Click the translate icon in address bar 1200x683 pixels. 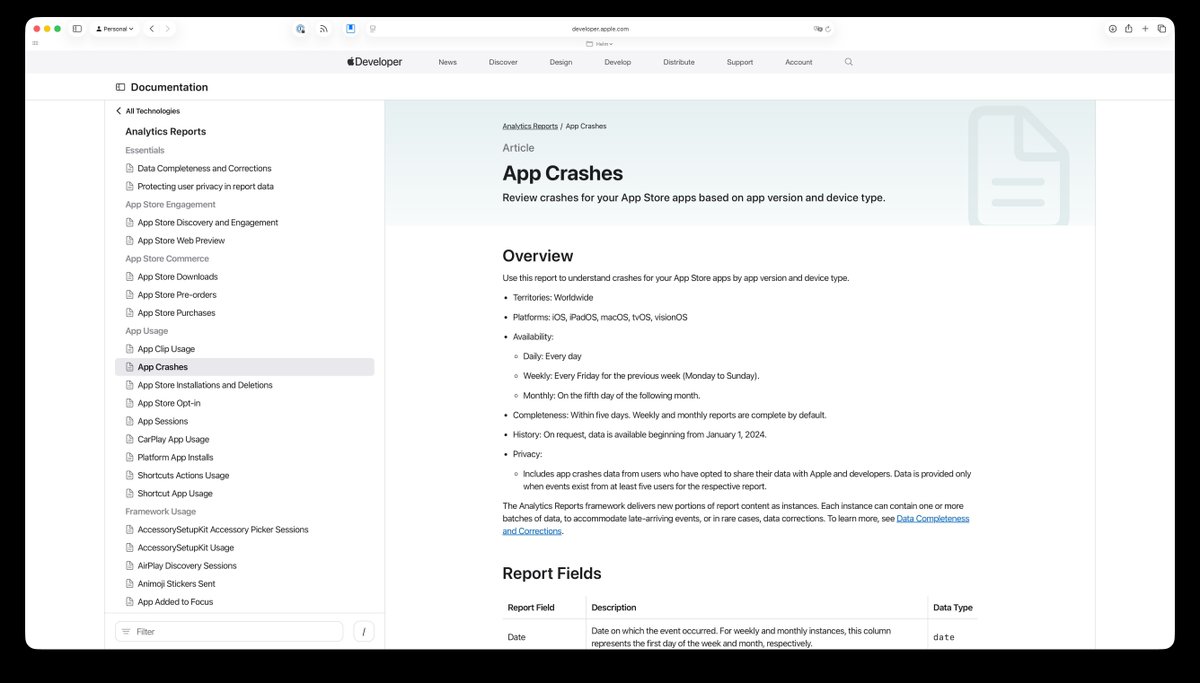[818, 29]
